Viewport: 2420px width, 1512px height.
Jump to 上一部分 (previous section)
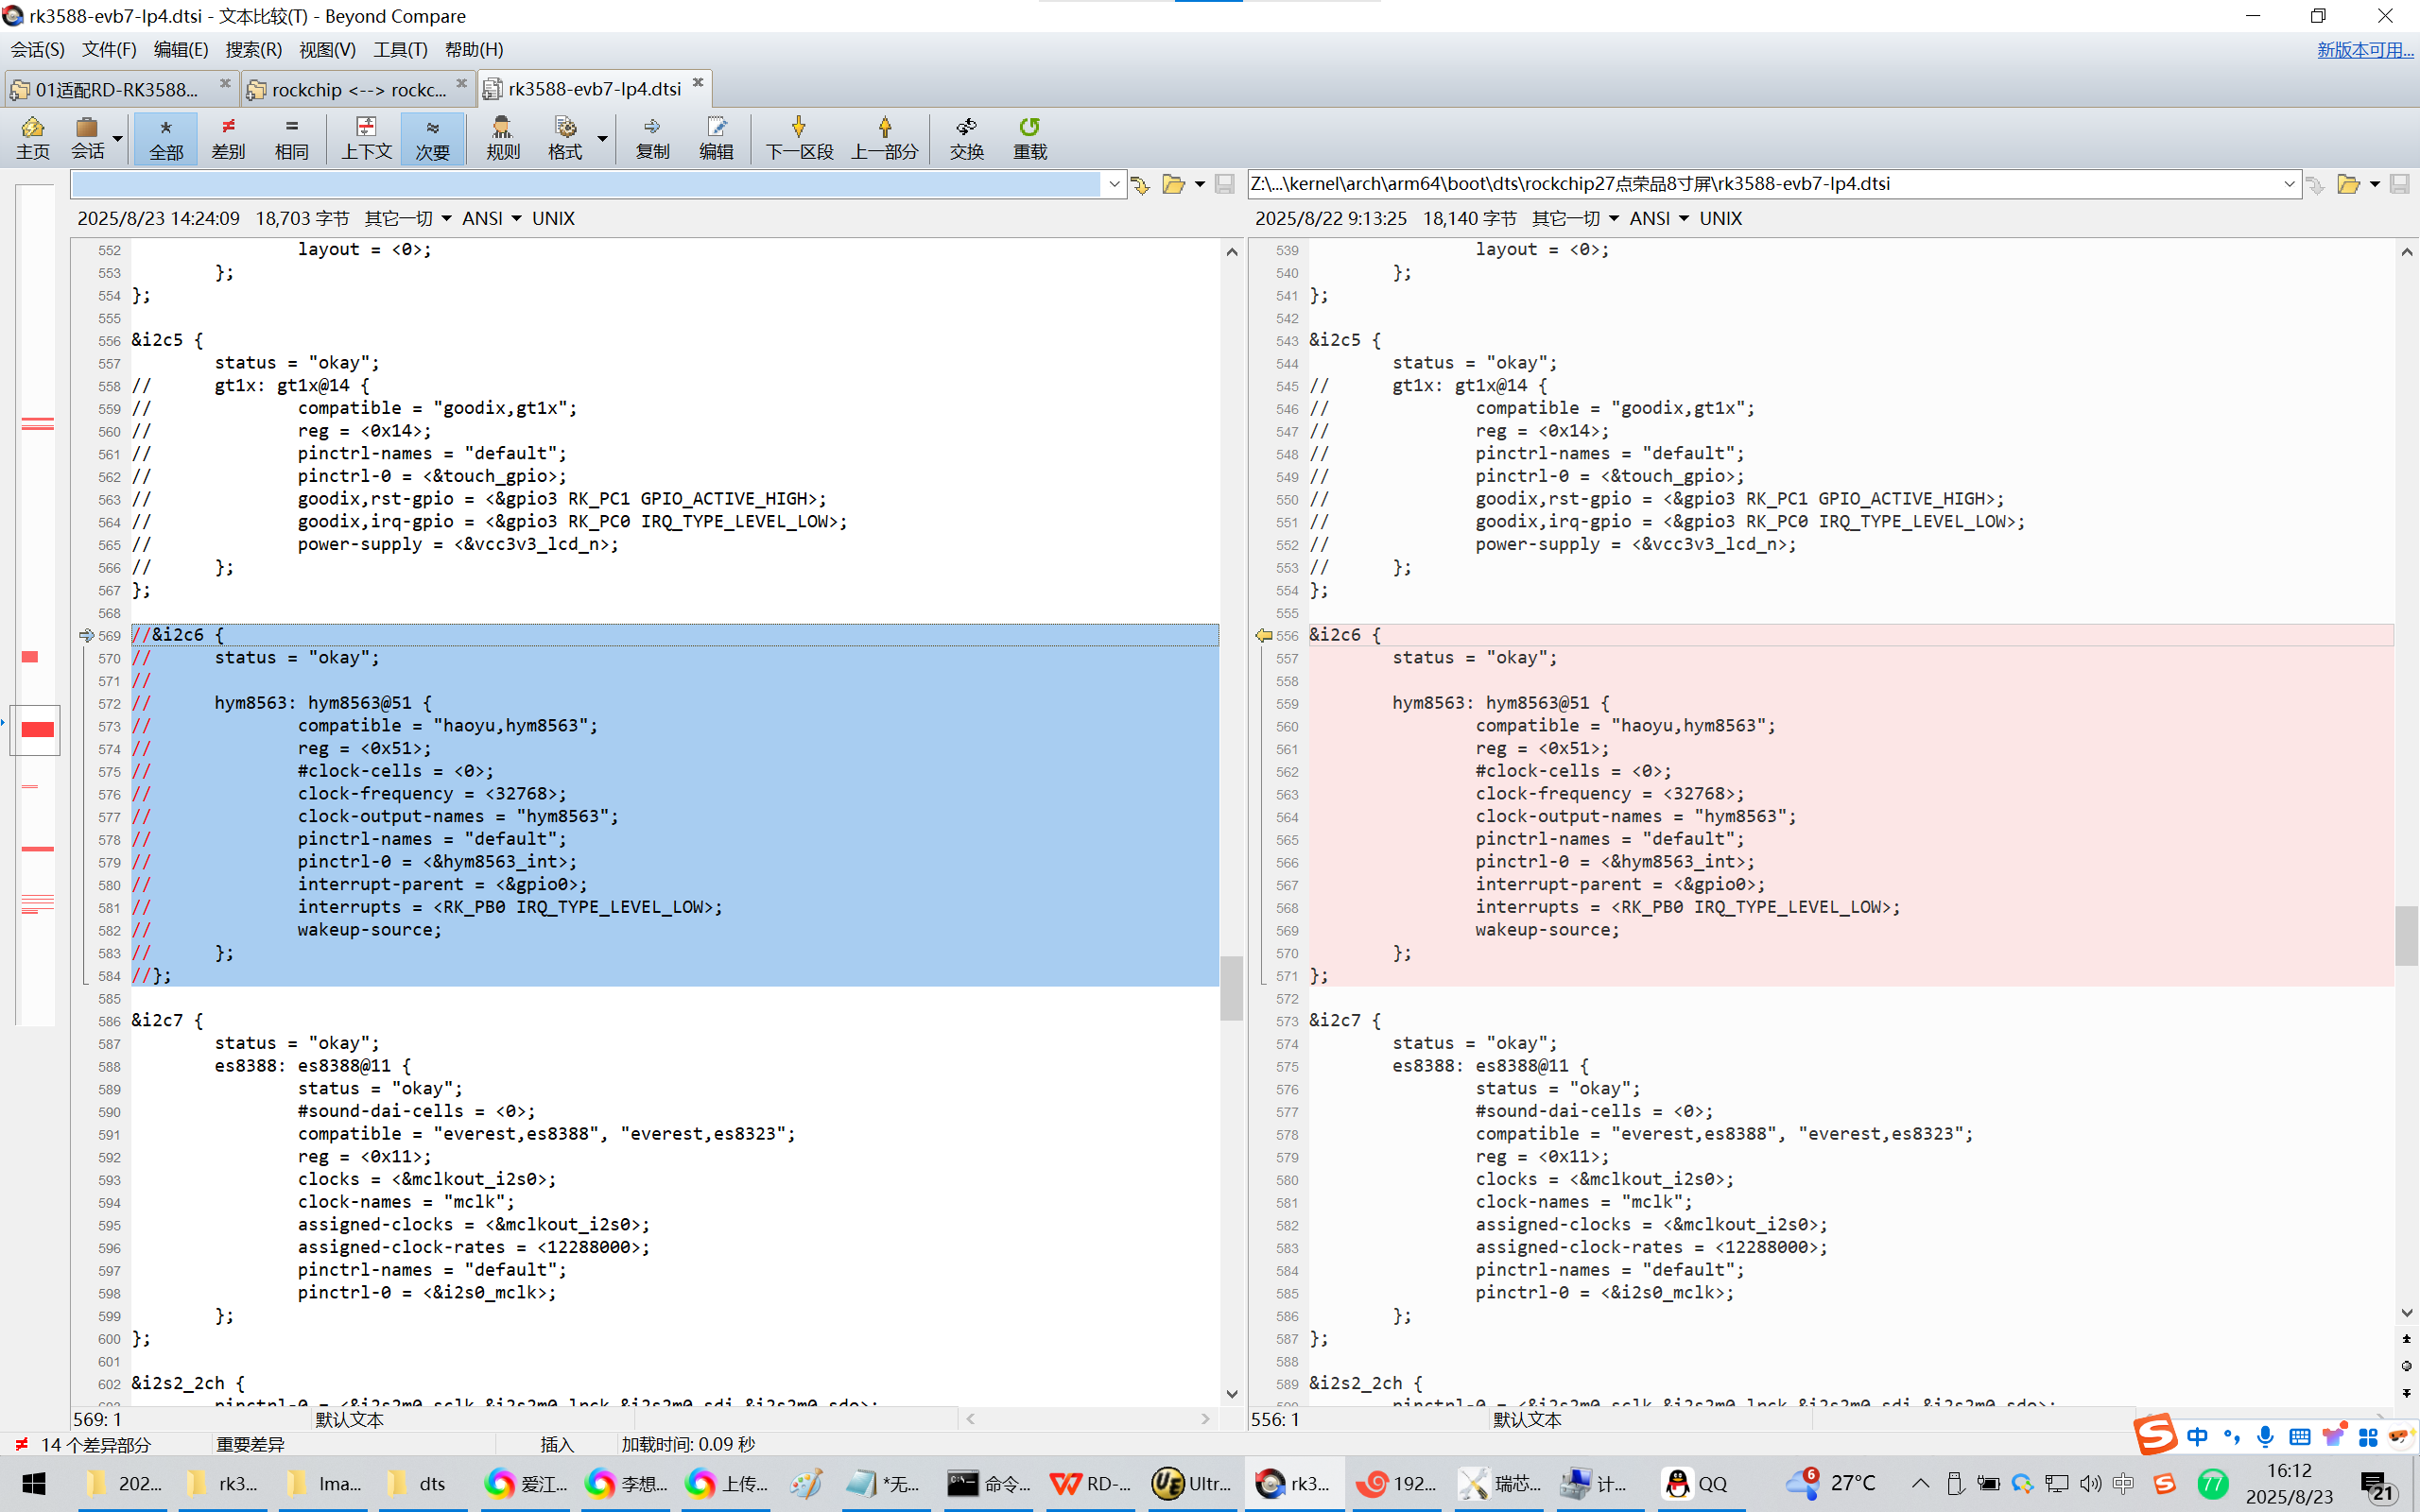click(x=885, y=138)
